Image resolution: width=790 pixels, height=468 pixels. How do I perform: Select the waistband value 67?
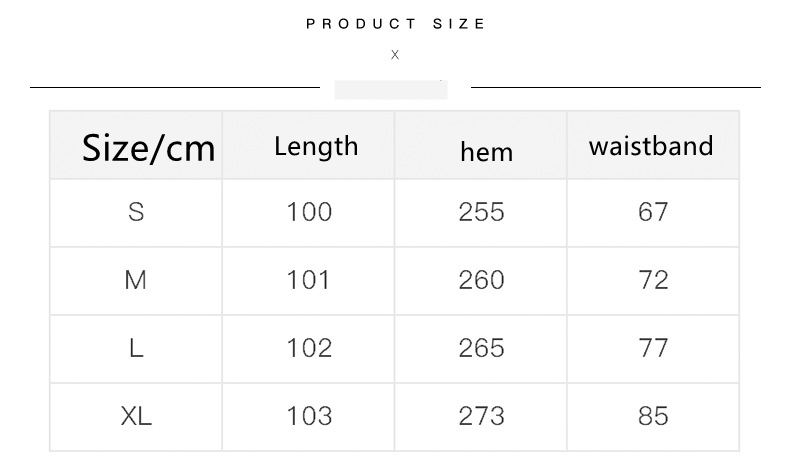tap(653, 212)
